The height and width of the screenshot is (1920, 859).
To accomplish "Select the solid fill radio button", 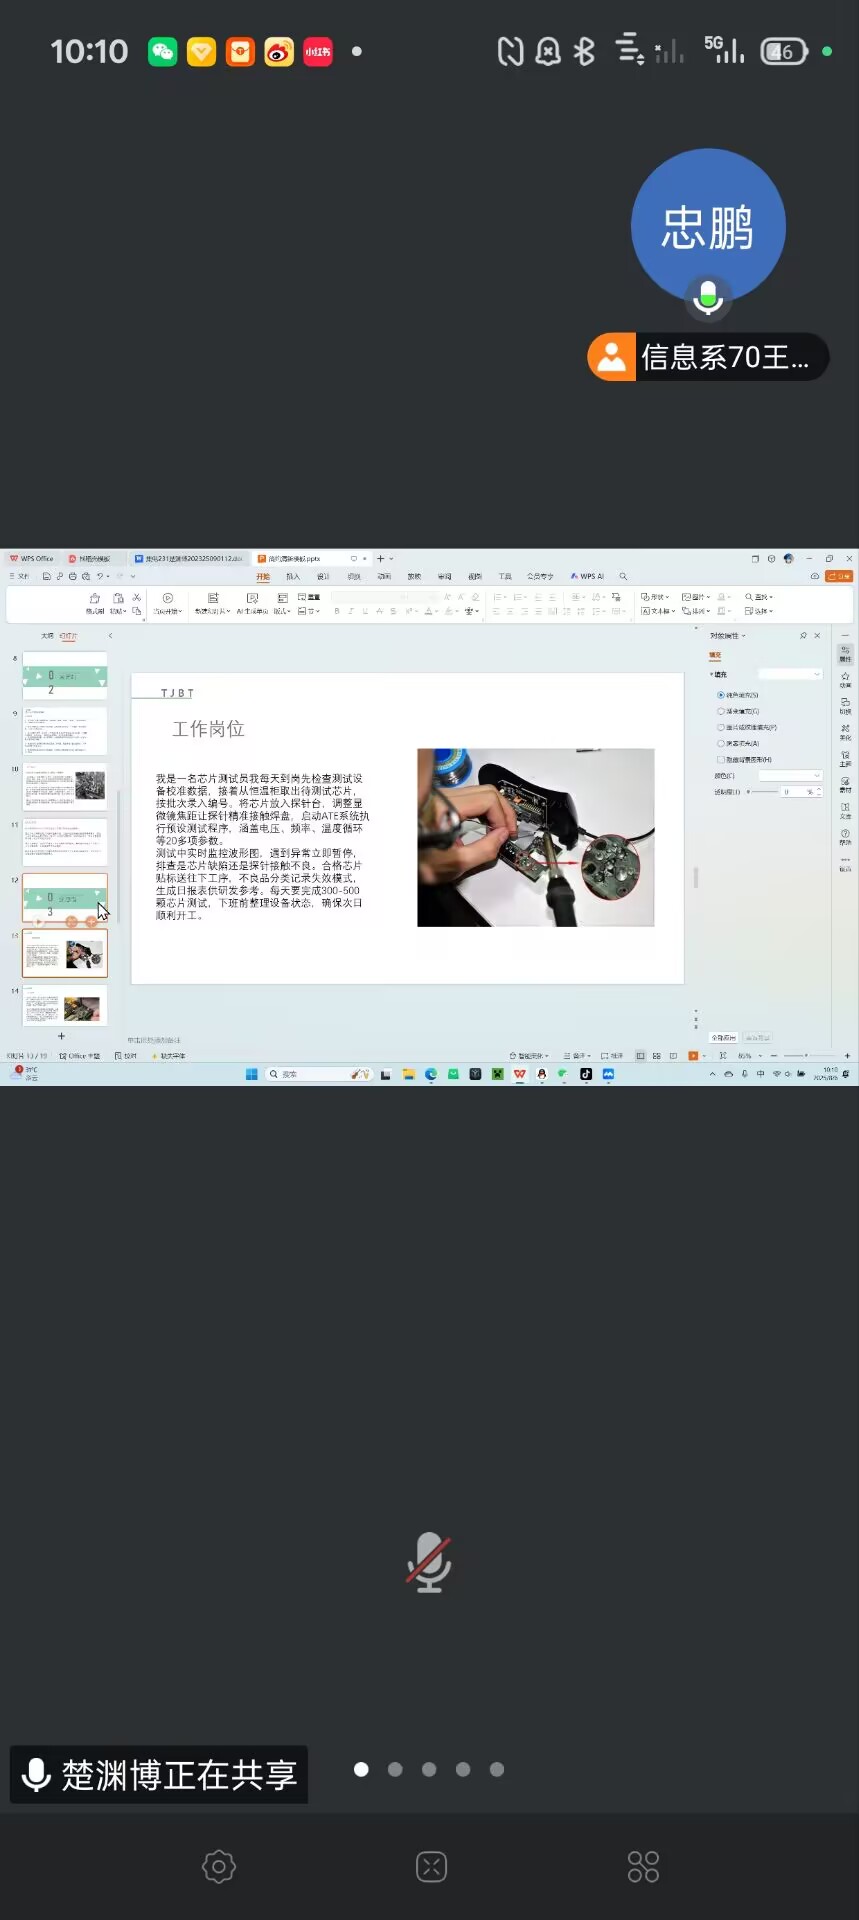I will [x=720, y=695].
